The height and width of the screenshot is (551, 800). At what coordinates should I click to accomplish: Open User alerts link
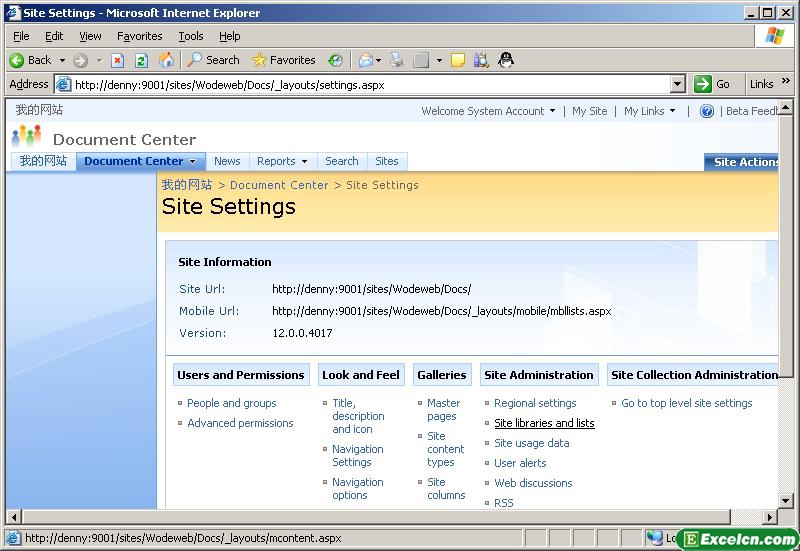[520, 463]
